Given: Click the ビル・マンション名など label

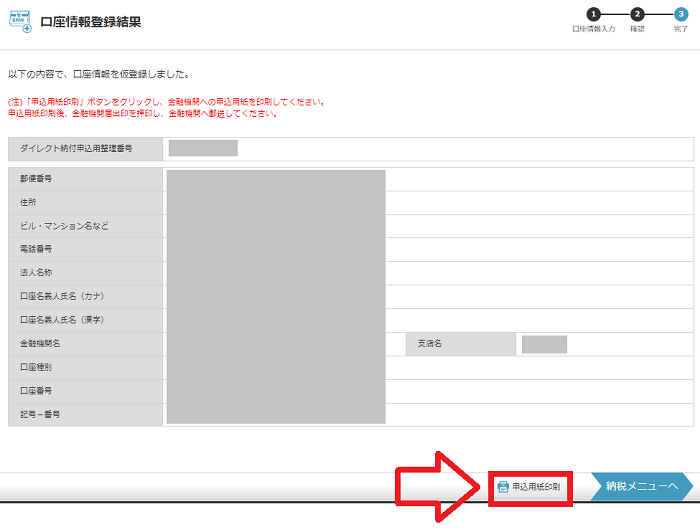Looking at the screenshot, I should coord(64,226).
